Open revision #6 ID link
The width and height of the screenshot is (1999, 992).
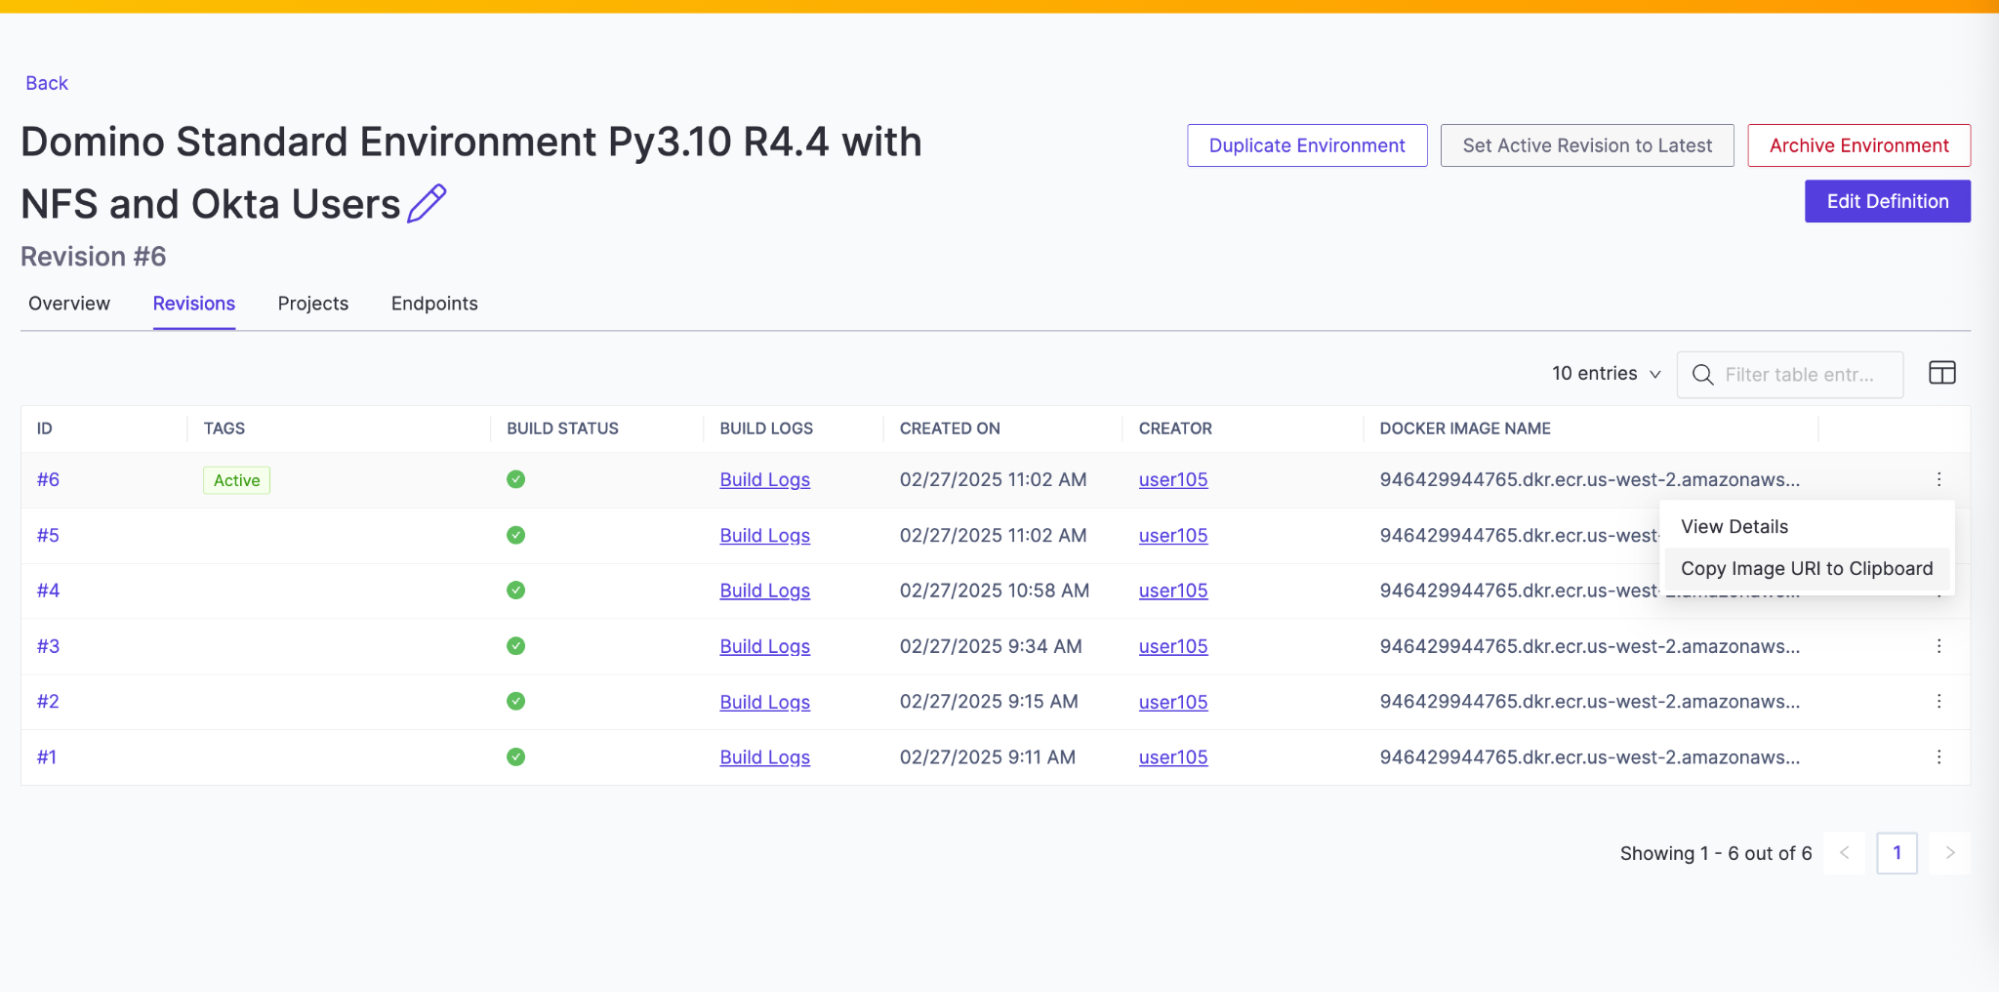[x=48, y=479]
